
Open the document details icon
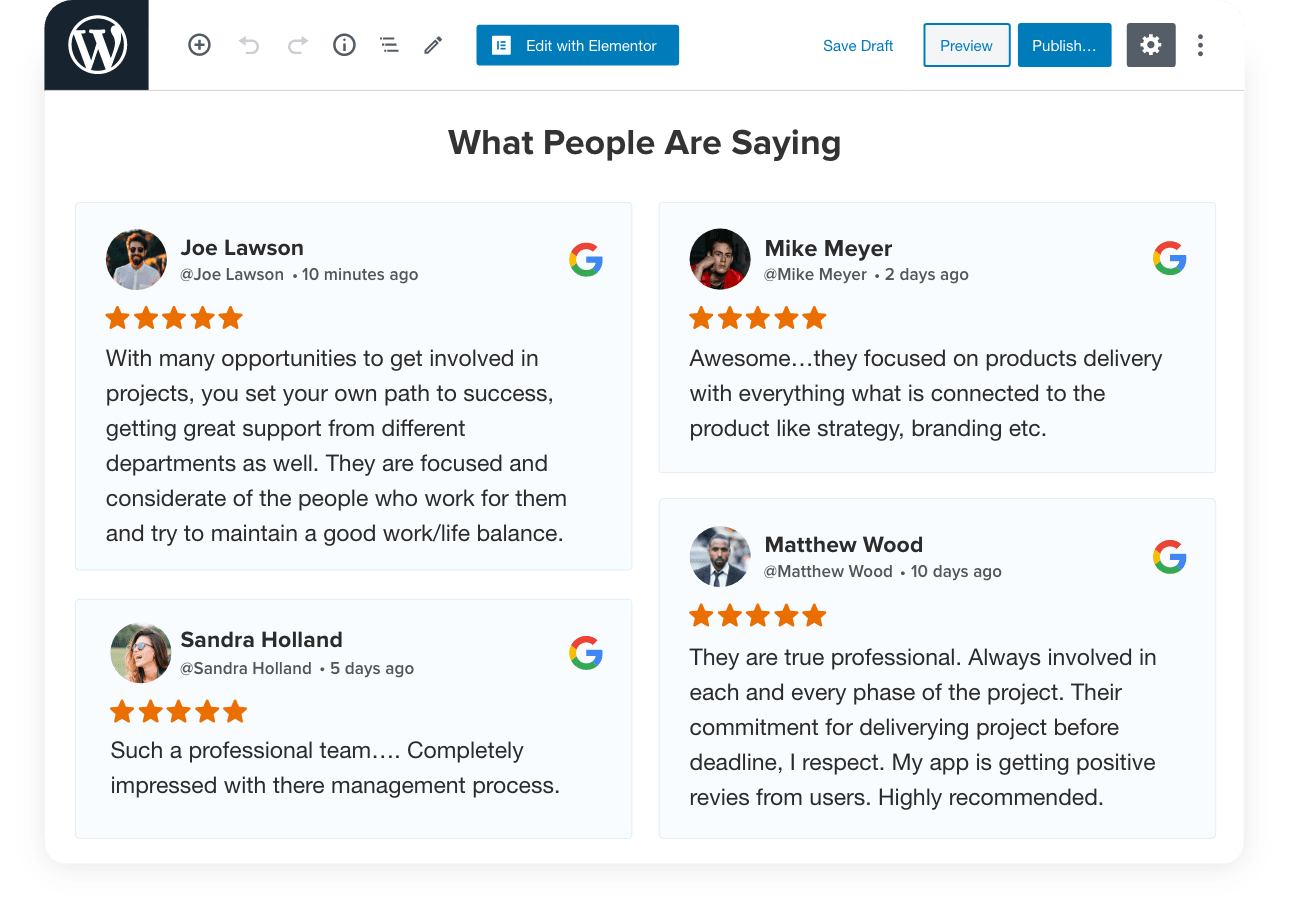point(344,45)
